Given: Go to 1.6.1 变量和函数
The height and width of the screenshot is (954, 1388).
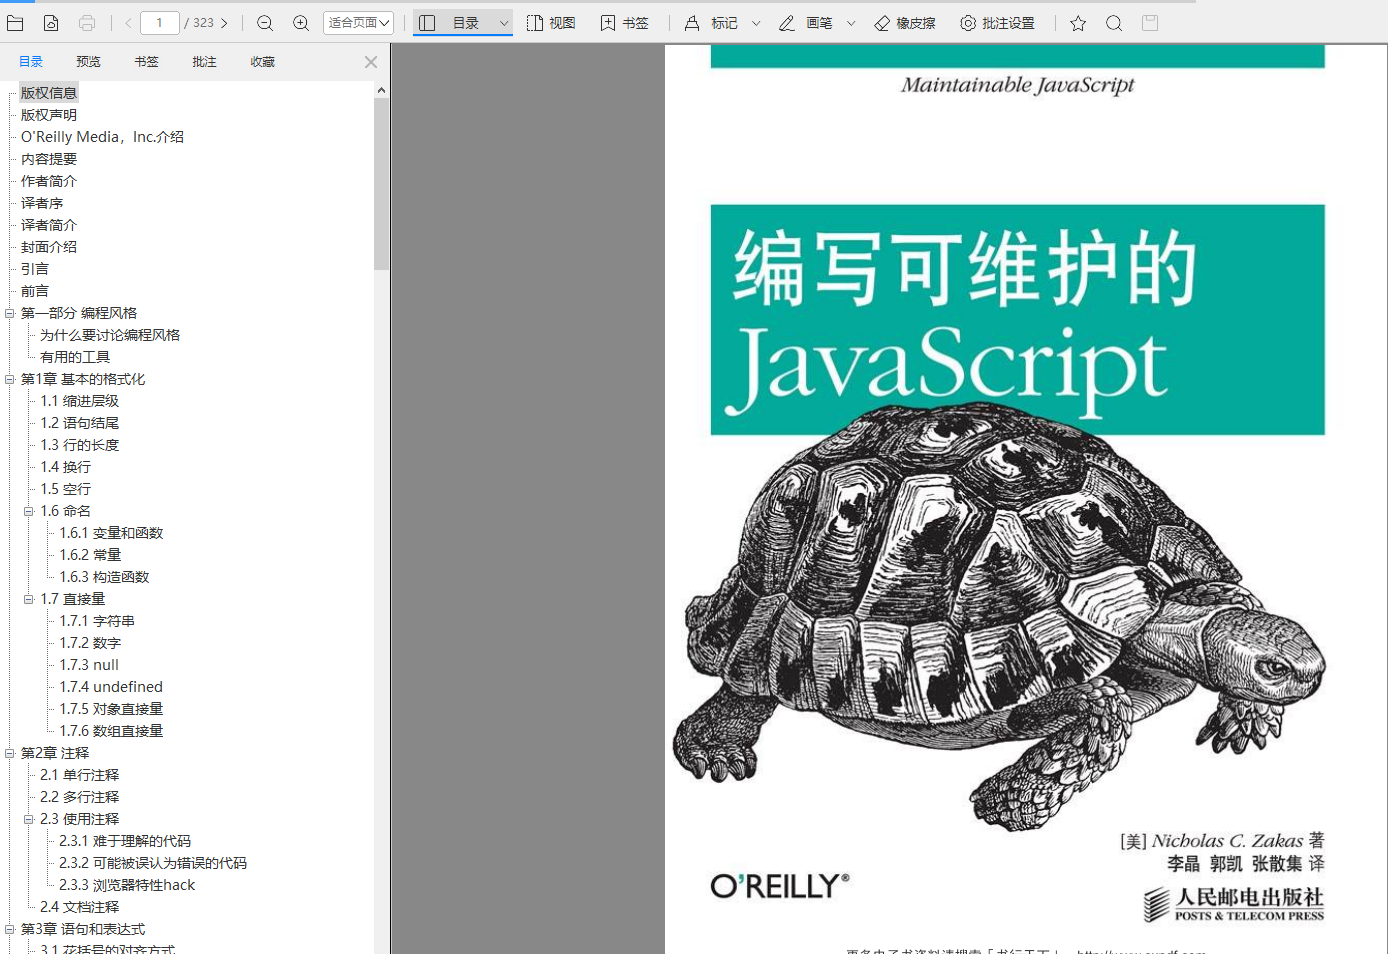Looking at the screenshot, I should tap(111, 533).
